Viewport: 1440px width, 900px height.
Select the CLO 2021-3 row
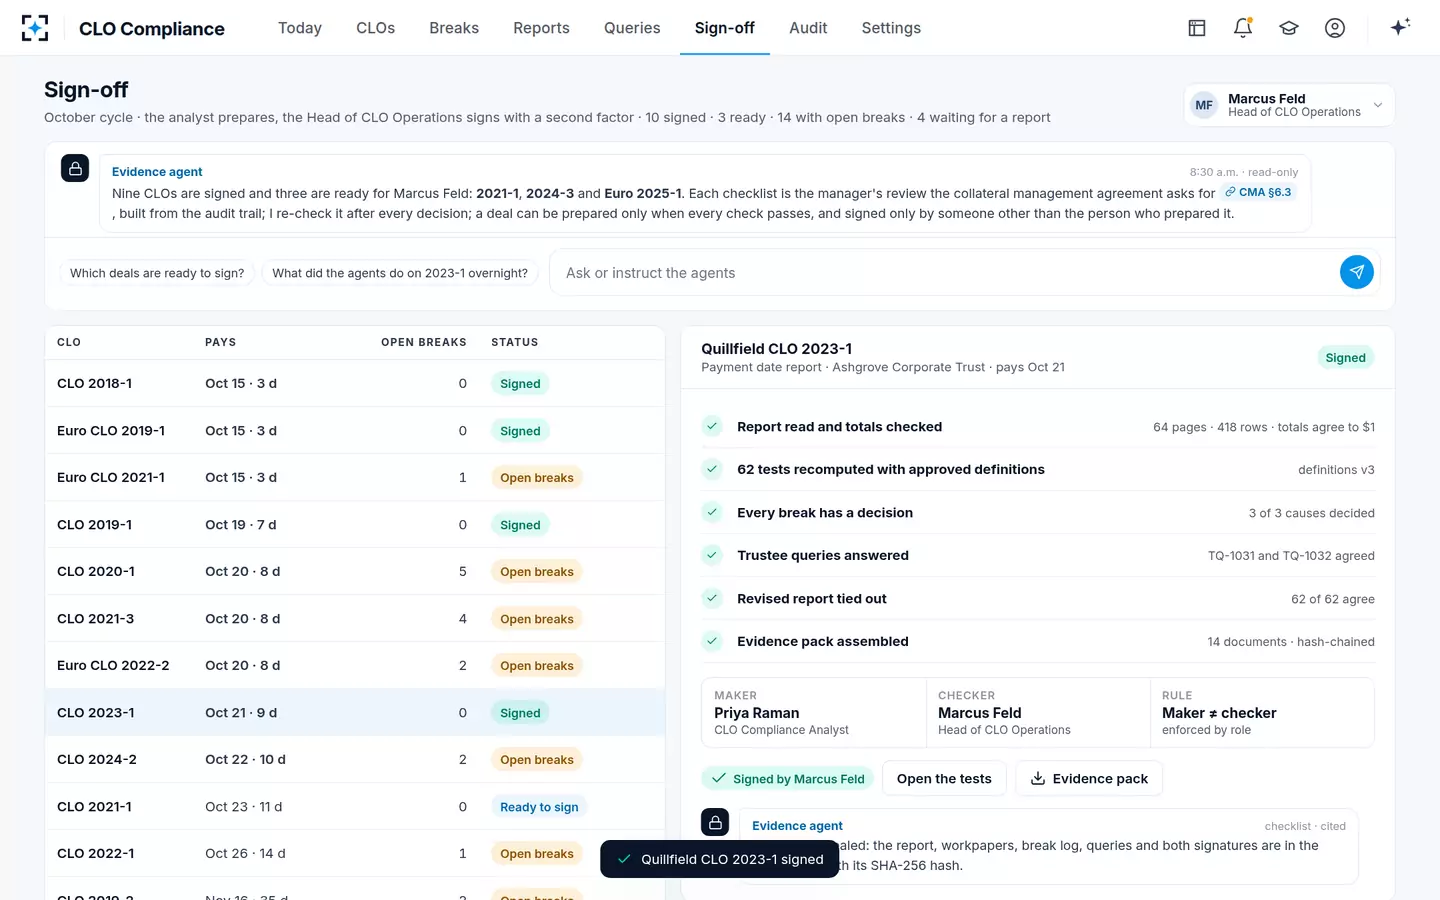(x=355, y=618)
